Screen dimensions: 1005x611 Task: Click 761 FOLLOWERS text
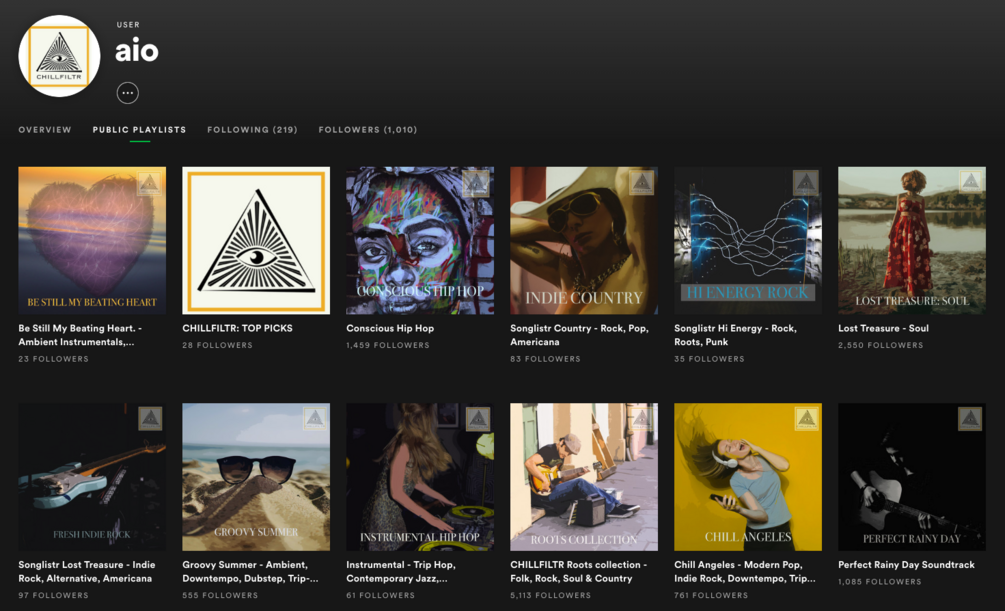pyautogui.click(x=711, y=596)
